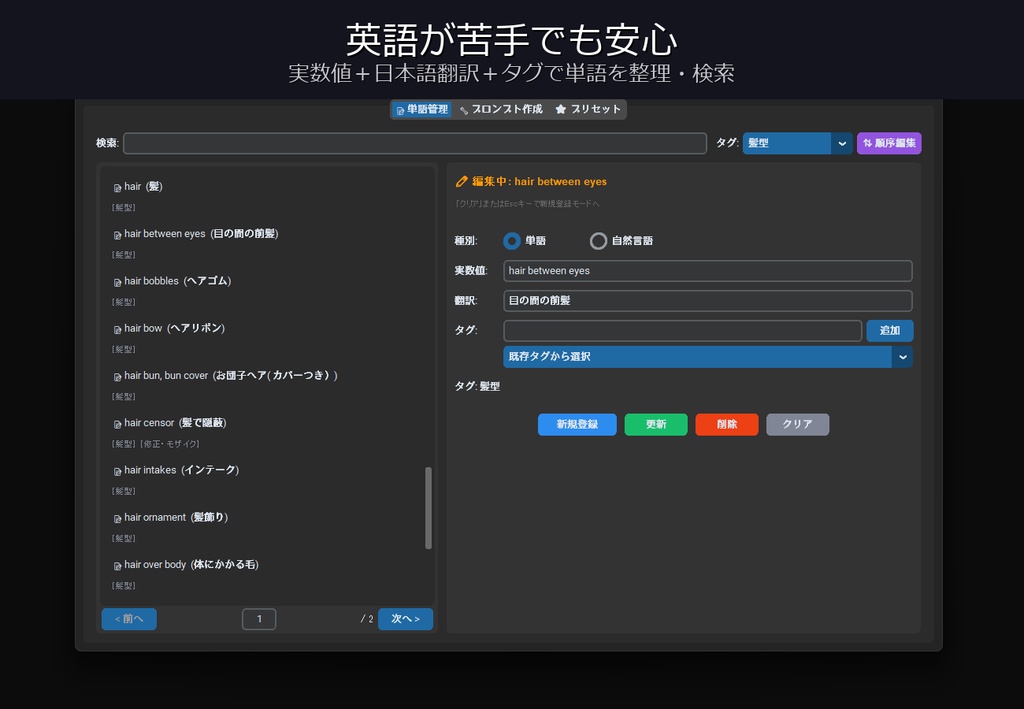The width and height of the screenshot is (1024, 709).
Task: Click the document icon next to "hair censor"
Action: pos(117,423)
